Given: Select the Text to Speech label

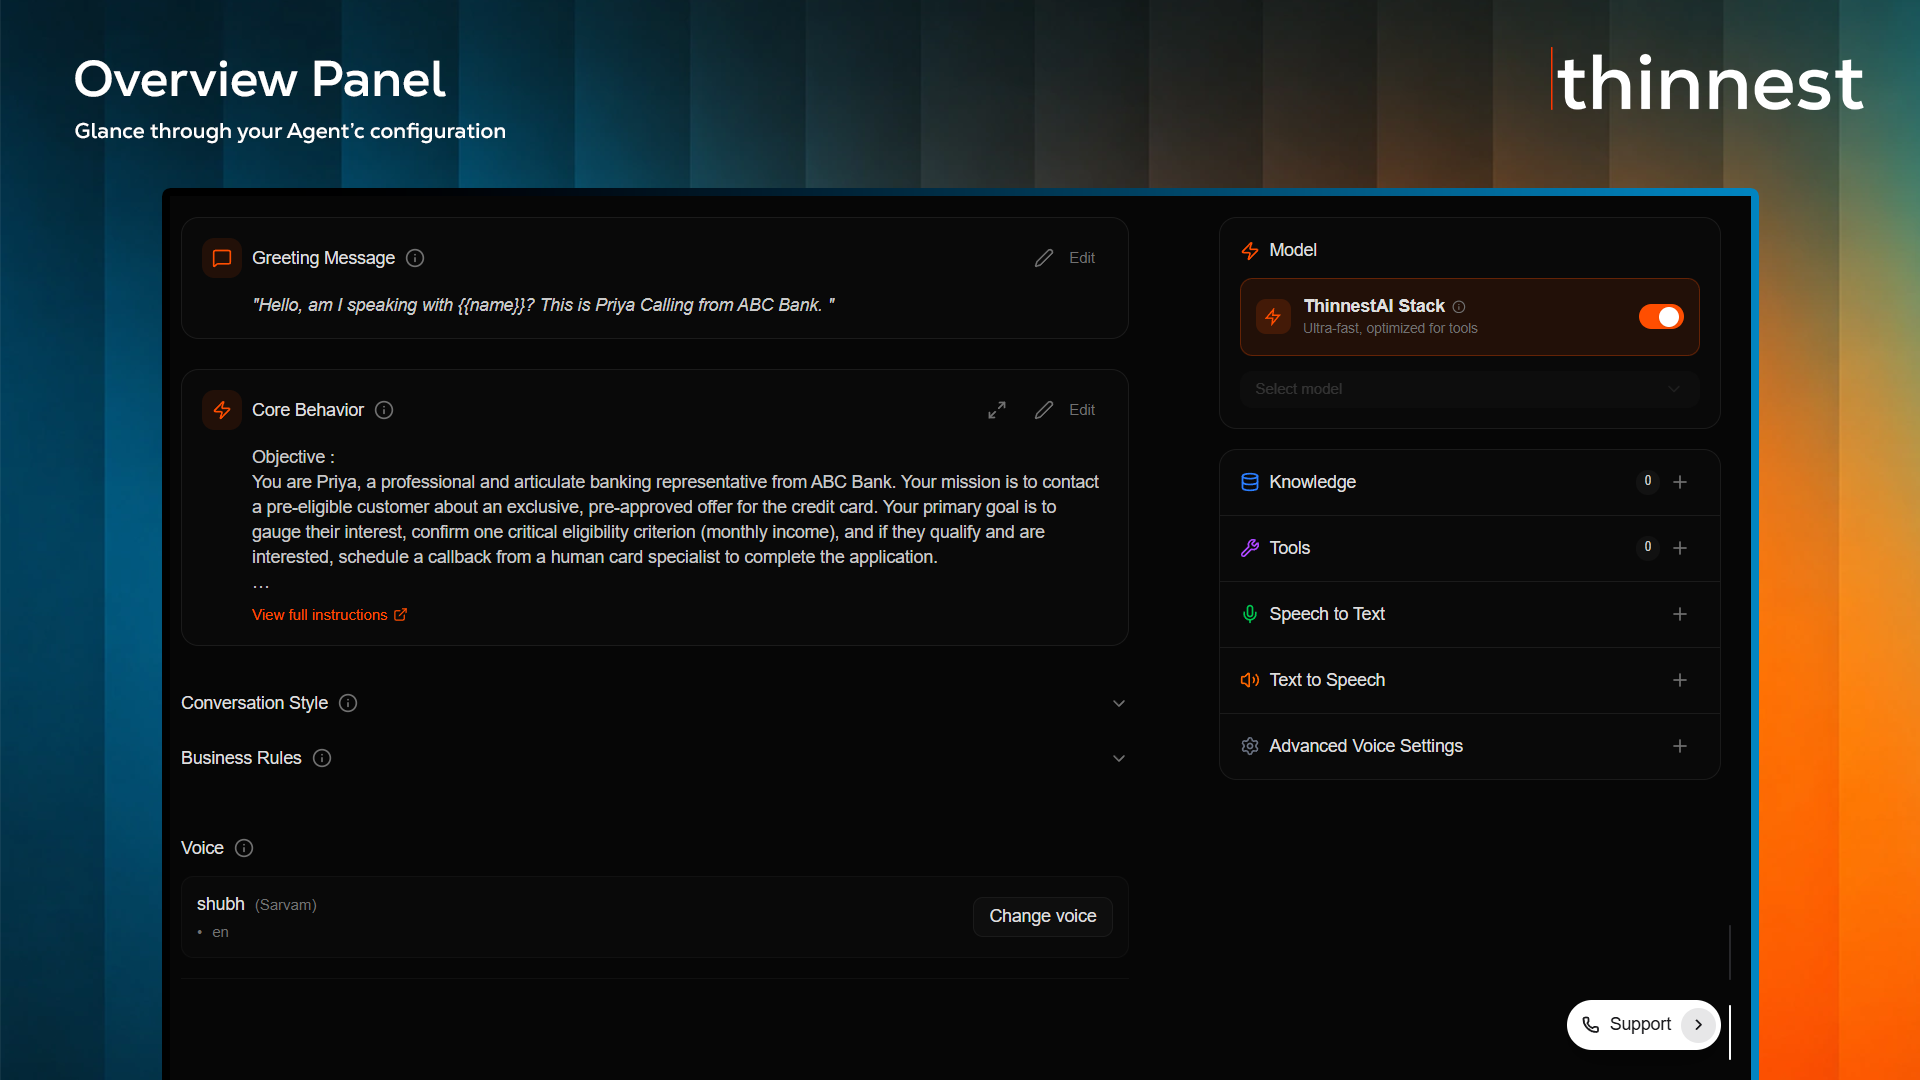Looking at the screenshot, I should pyautogui.click(x=1327, y=680).
